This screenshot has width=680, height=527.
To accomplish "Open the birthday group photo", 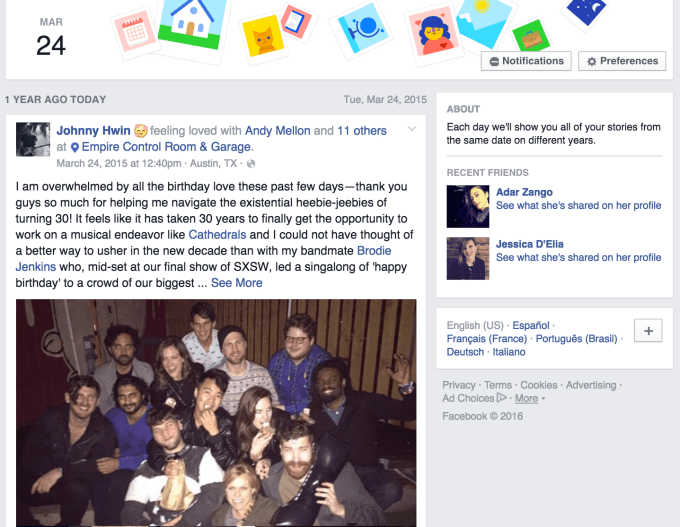I will click(216, 413).
